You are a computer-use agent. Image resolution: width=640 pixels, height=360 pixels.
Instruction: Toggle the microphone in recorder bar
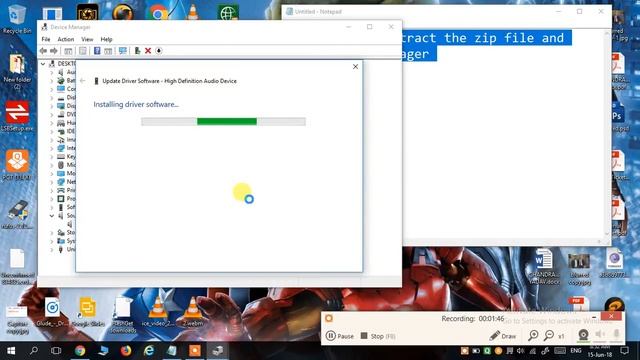coord(617,334)
